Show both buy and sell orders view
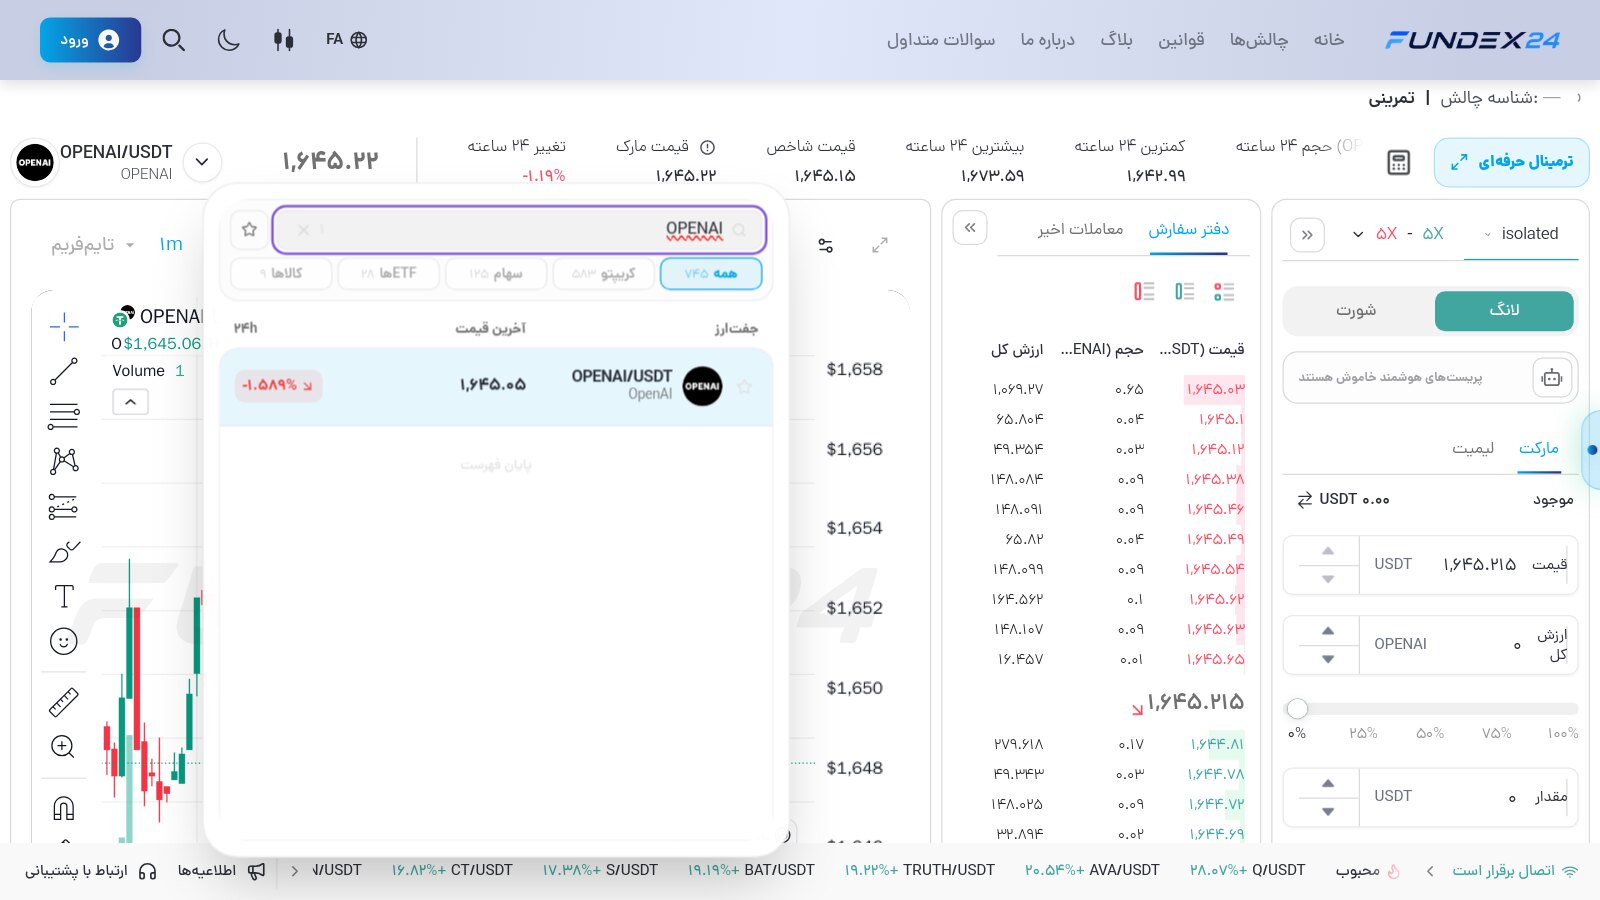 point(1224,291)
